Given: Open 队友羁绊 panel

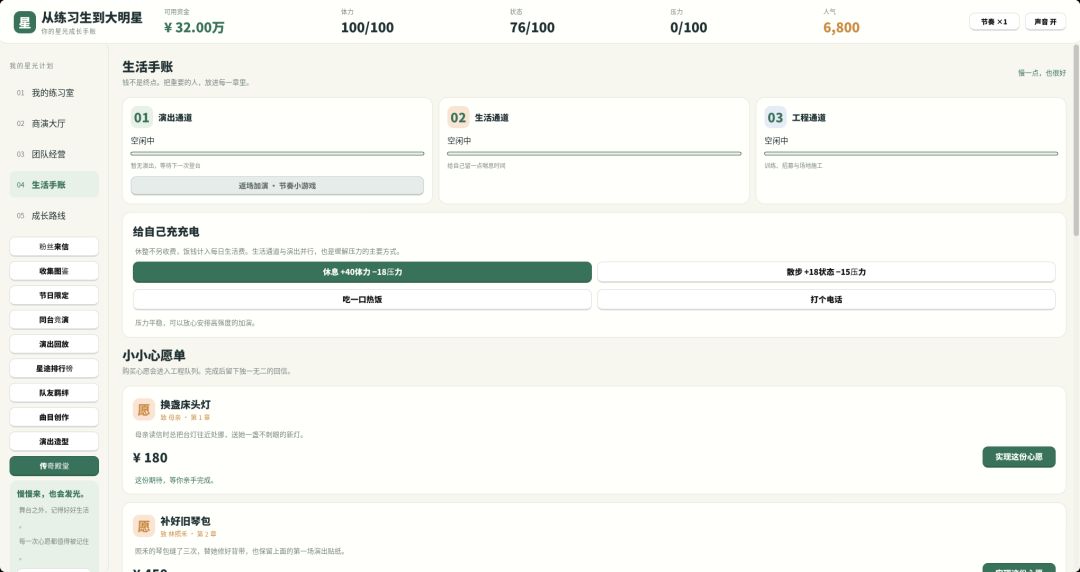Looking at the screenshot, I should click(54, 393).
